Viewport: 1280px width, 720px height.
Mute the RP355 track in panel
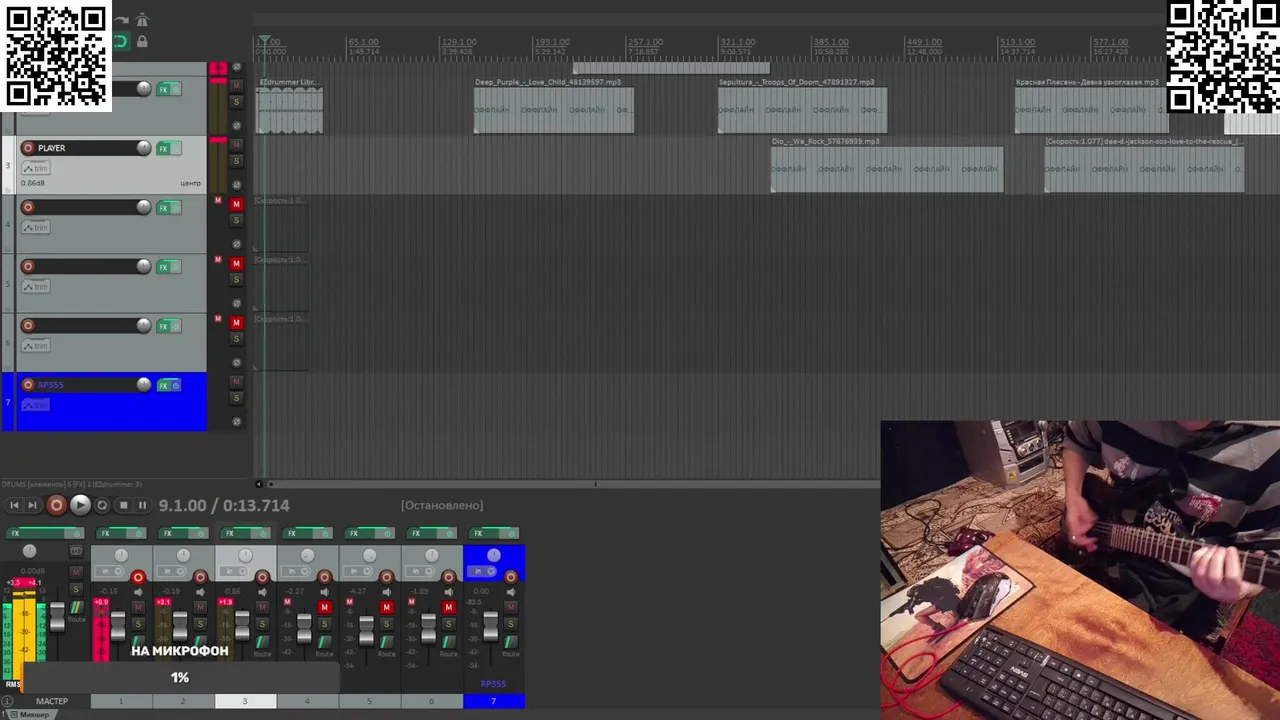coord(237,381)
